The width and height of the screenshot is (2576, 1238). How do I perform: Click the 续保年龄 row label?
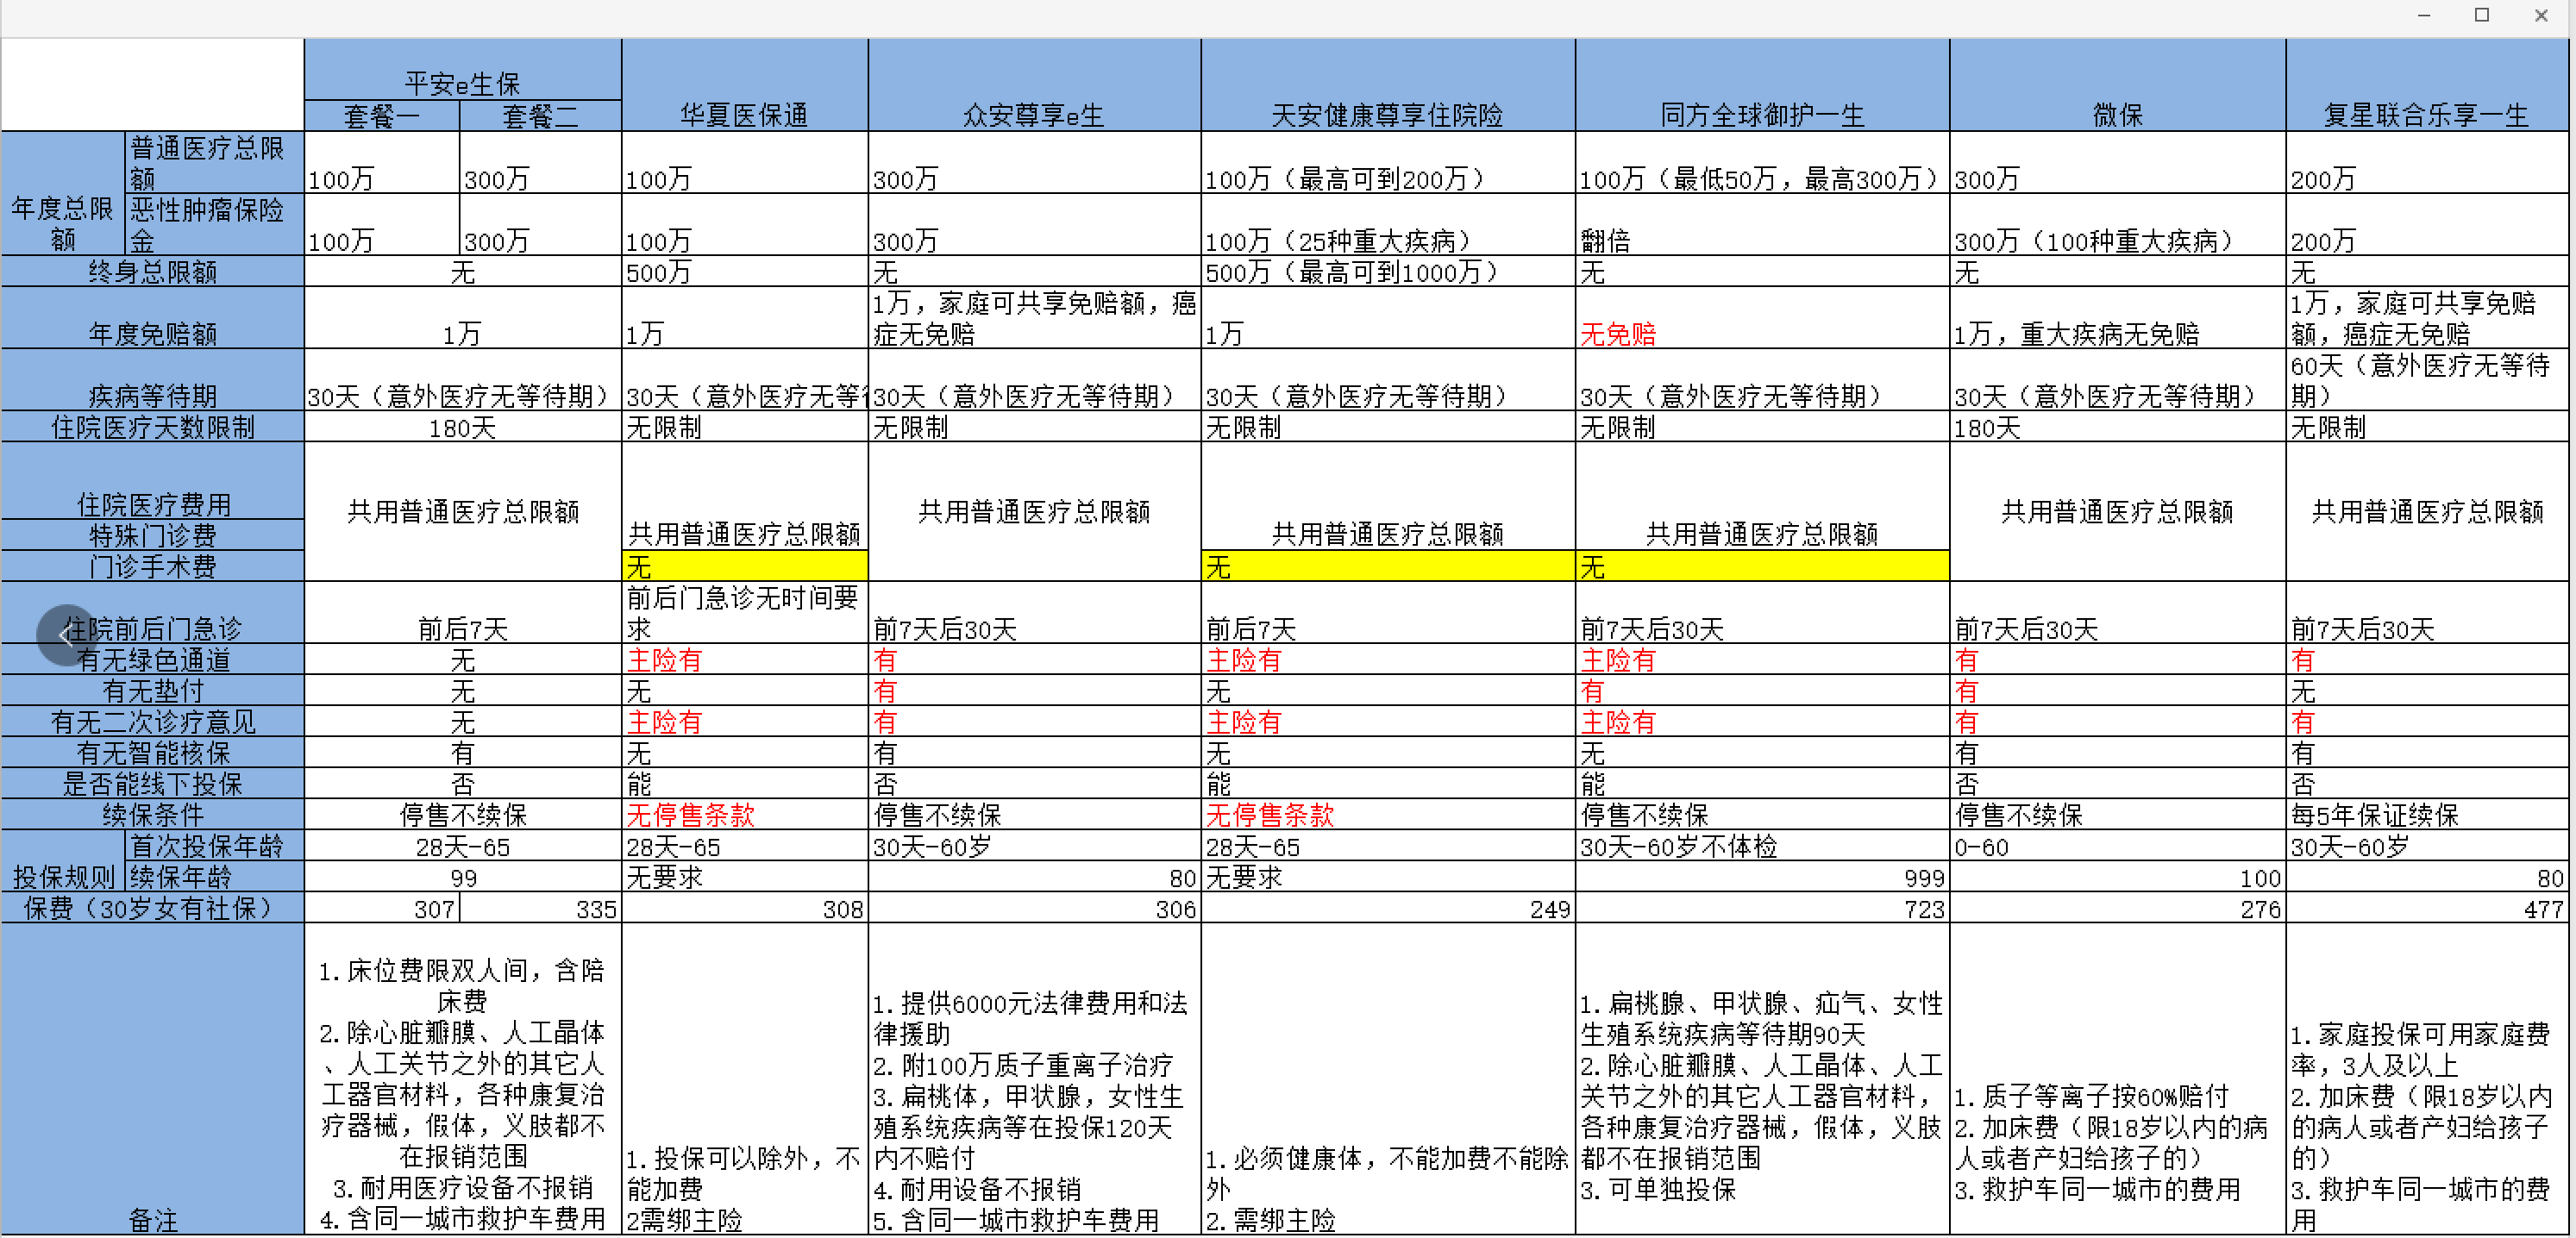(214, 876)
